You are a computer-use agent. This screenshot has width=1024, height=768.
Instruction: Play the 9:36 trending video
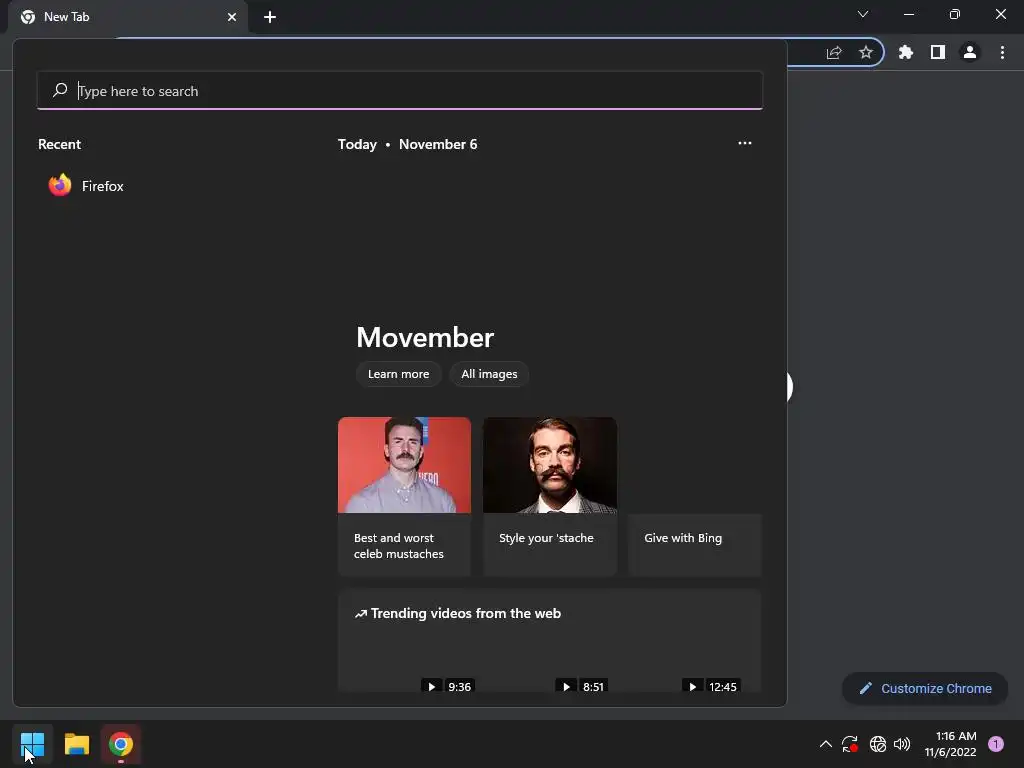point(447,686)
